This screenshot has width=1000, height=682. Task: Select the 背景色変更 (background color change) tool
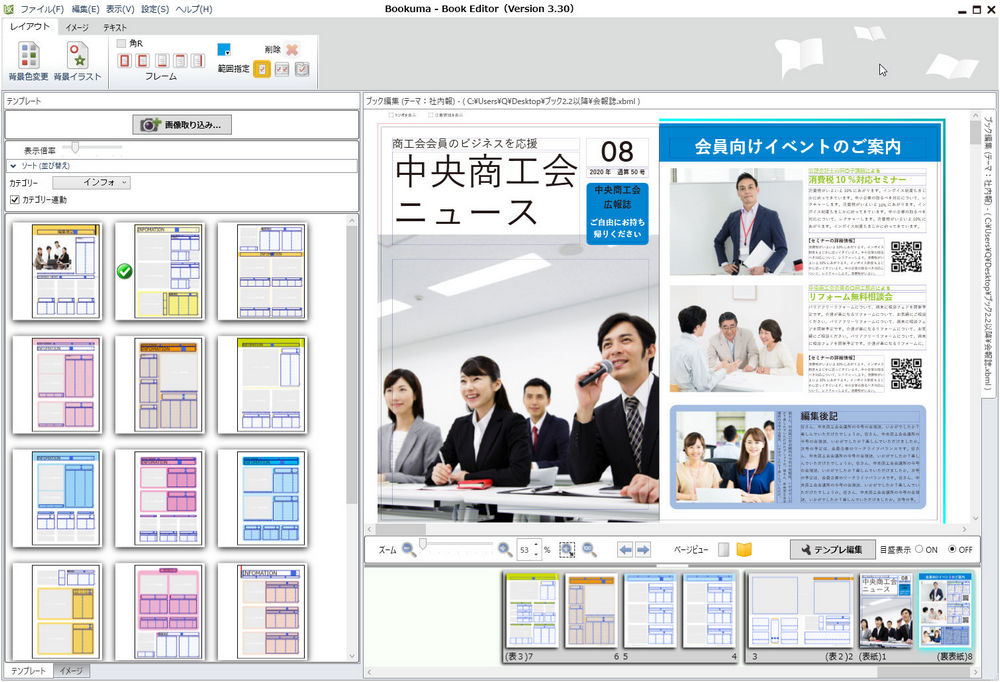point(28,57)
